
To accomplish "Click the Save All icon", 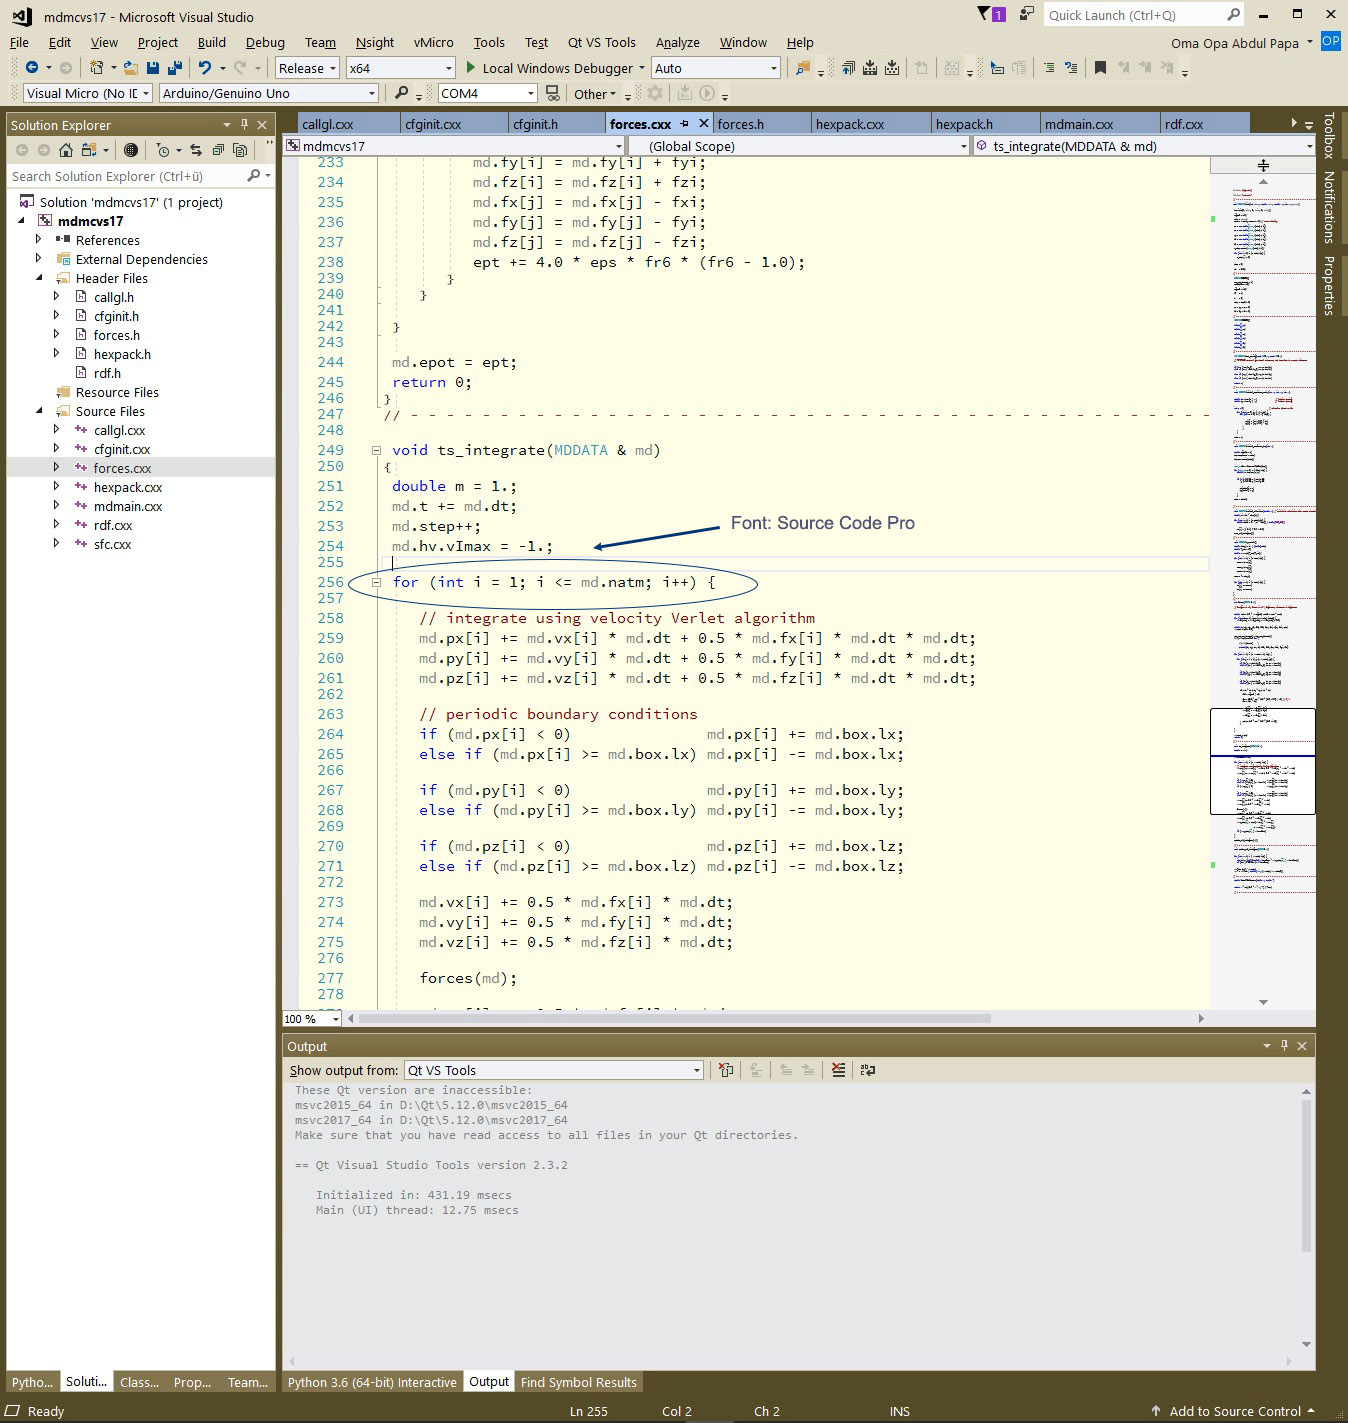I will point(175,68).
